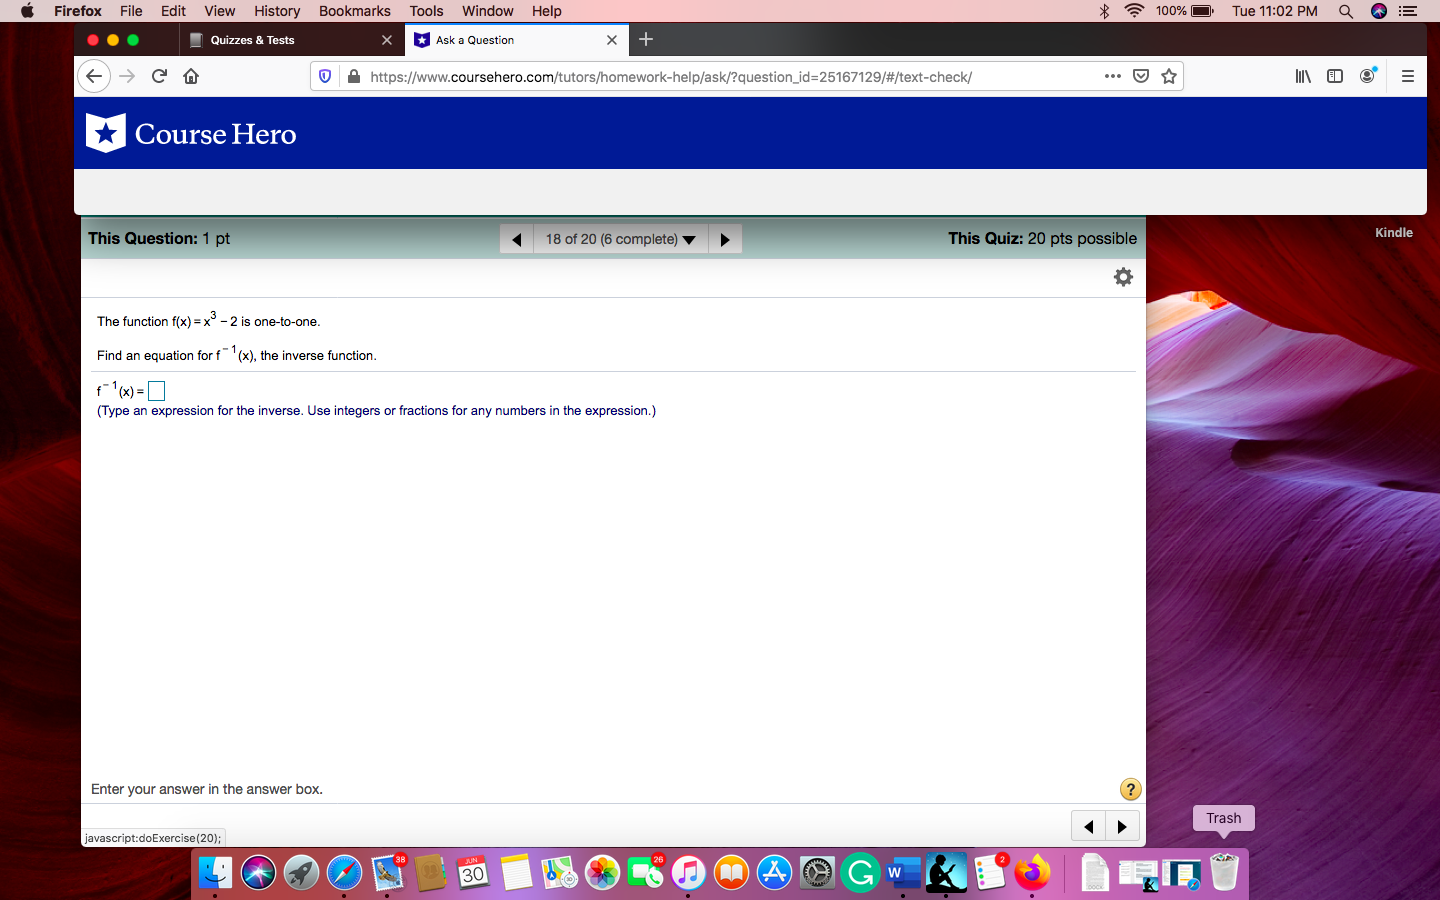This screenshot has width=1440, height=900.
Task: Show tracking protection shield info
Action: pyautogui.click(x=325, y=76)
